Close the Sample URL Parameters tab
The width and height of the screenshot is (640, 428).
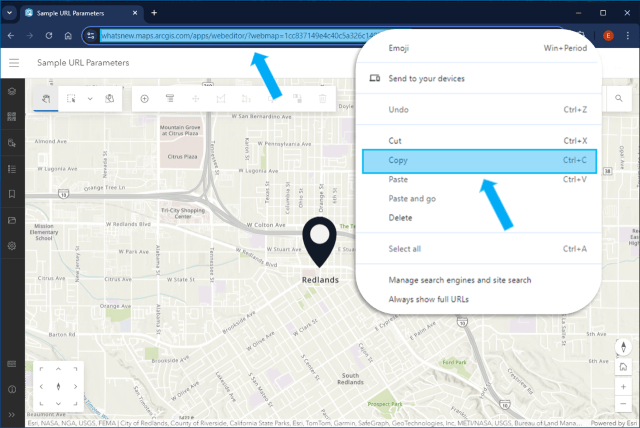(x=135, y=13)
